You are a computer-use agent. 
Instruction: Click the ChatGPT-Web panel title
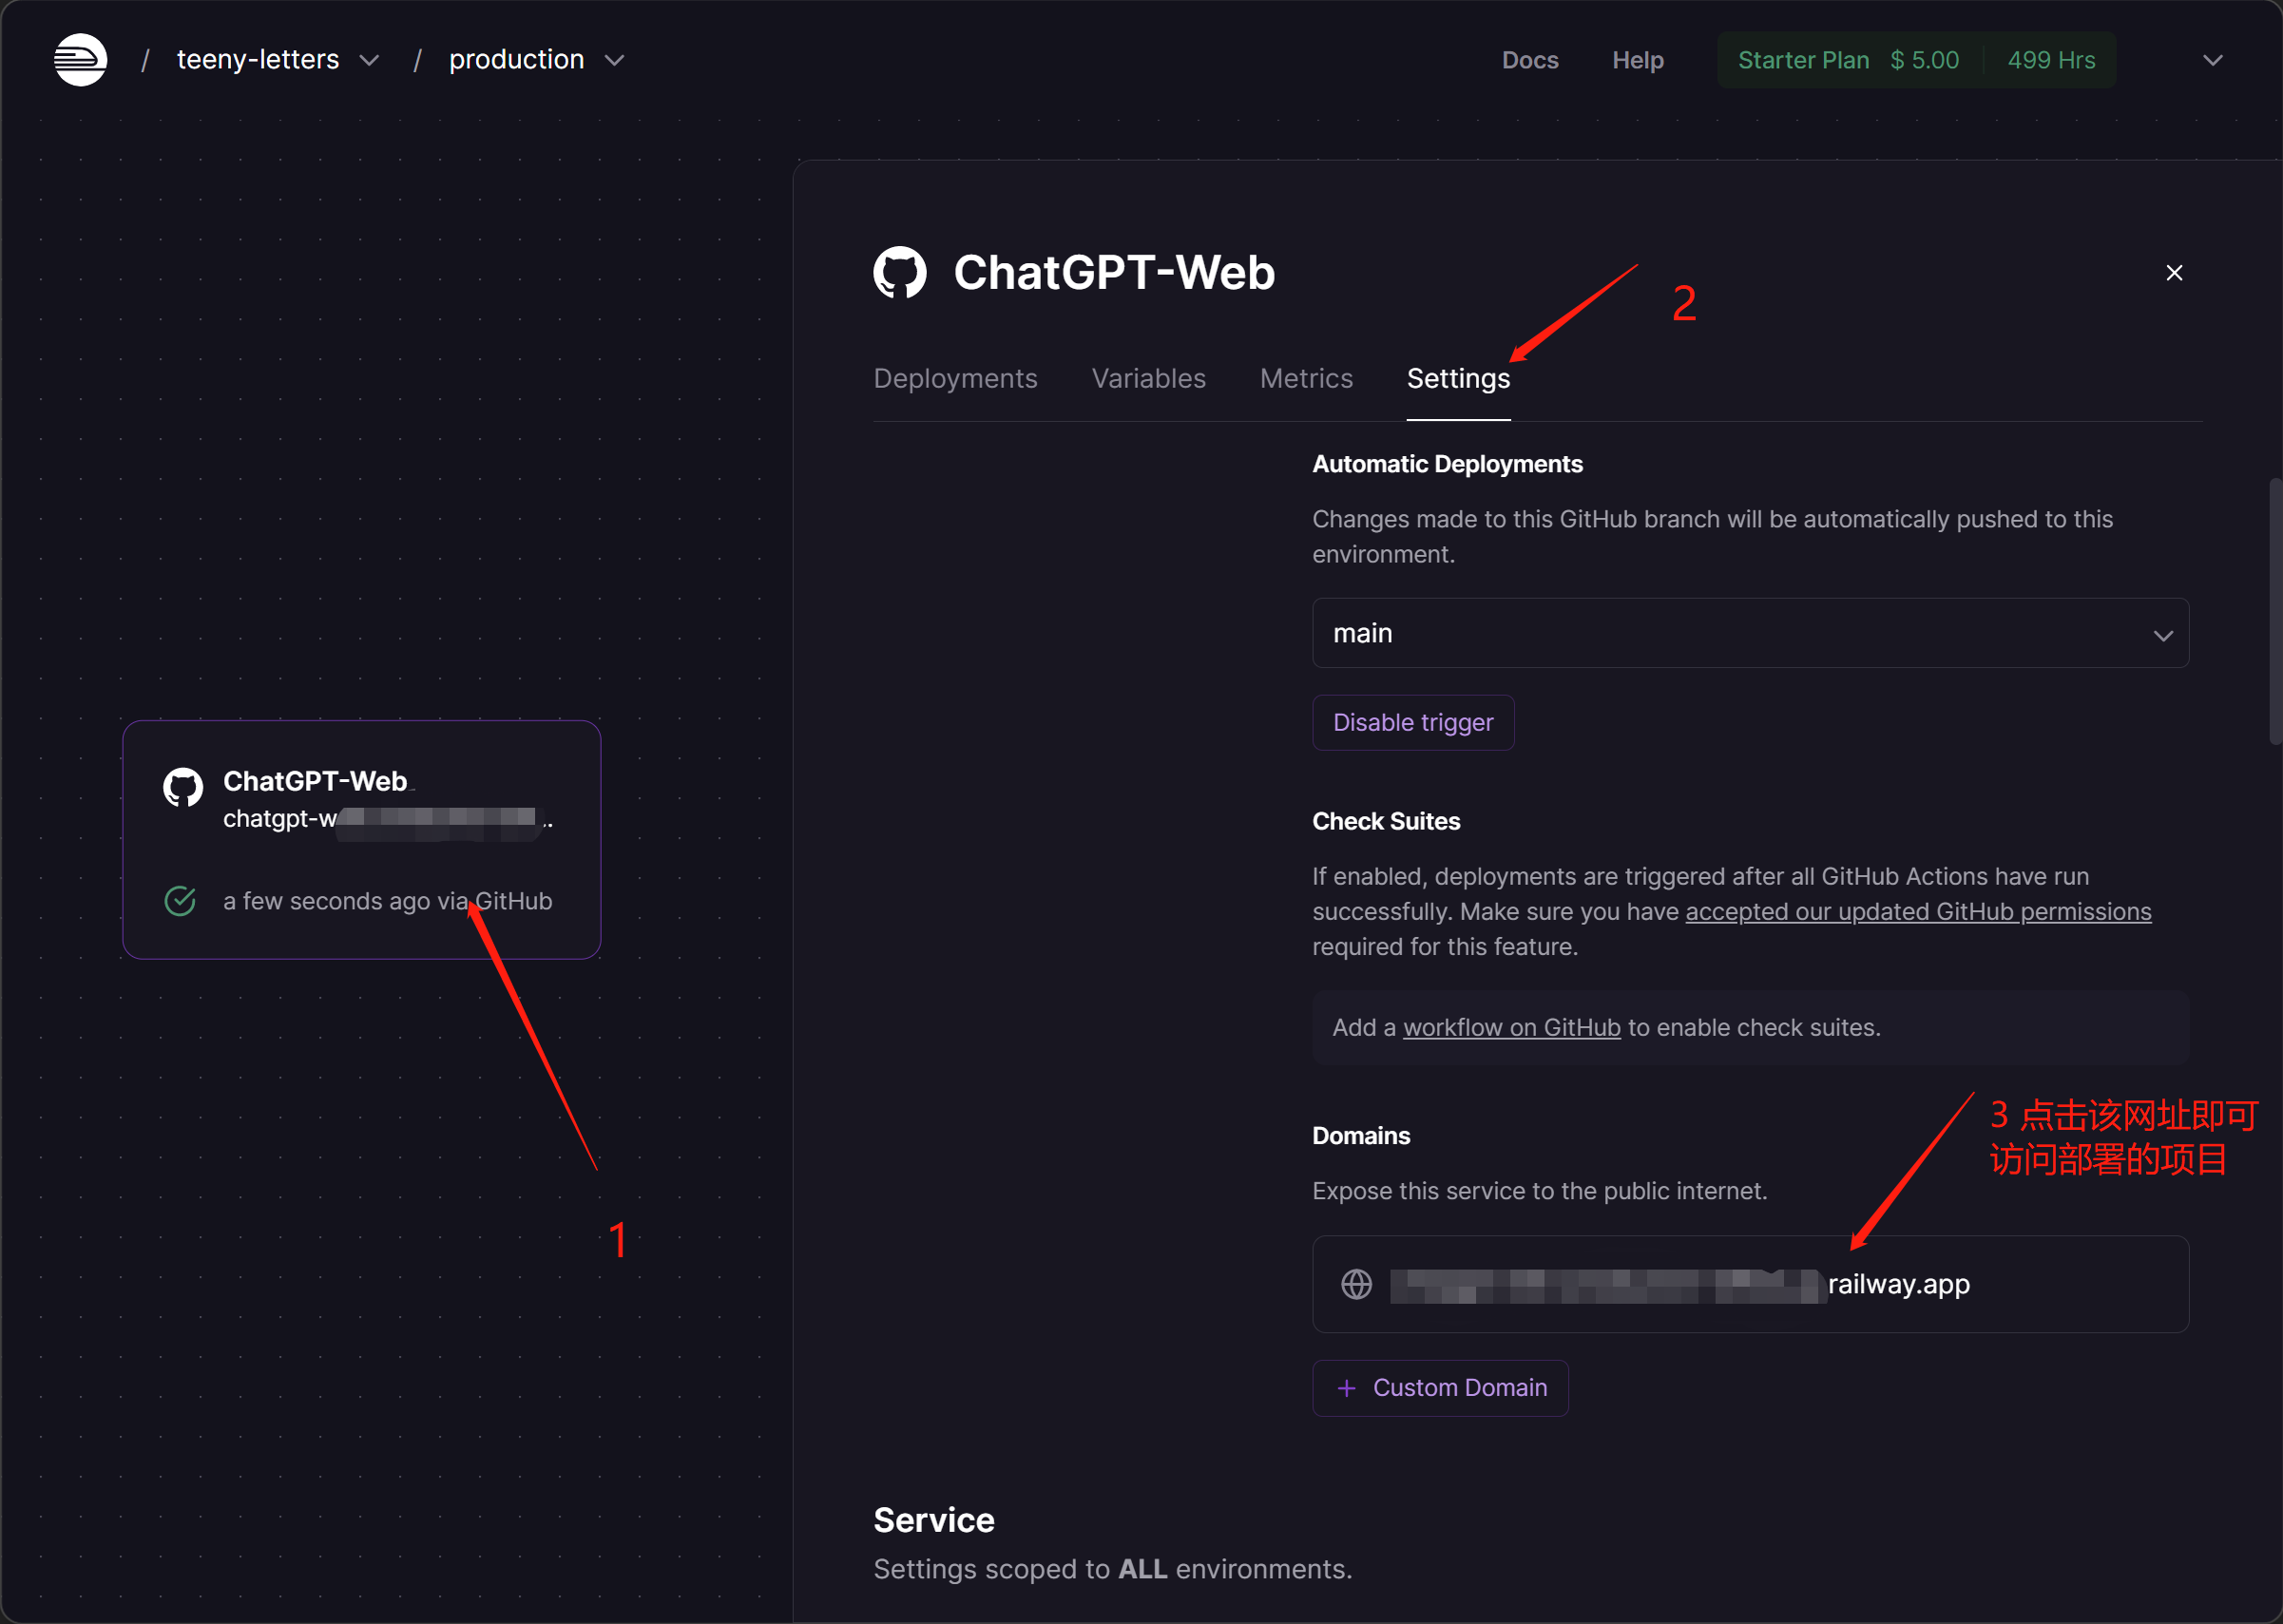pos(1114,272)
